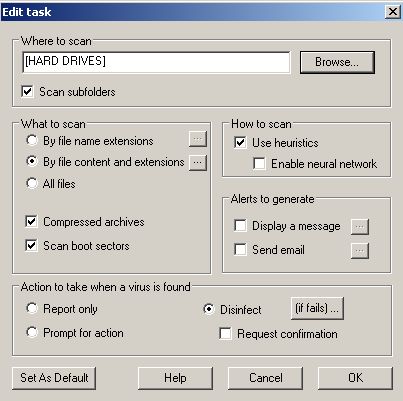Toggle Scan boot sectors checkbox
Screen dimensions: 403x401
(x=31, y=246)
